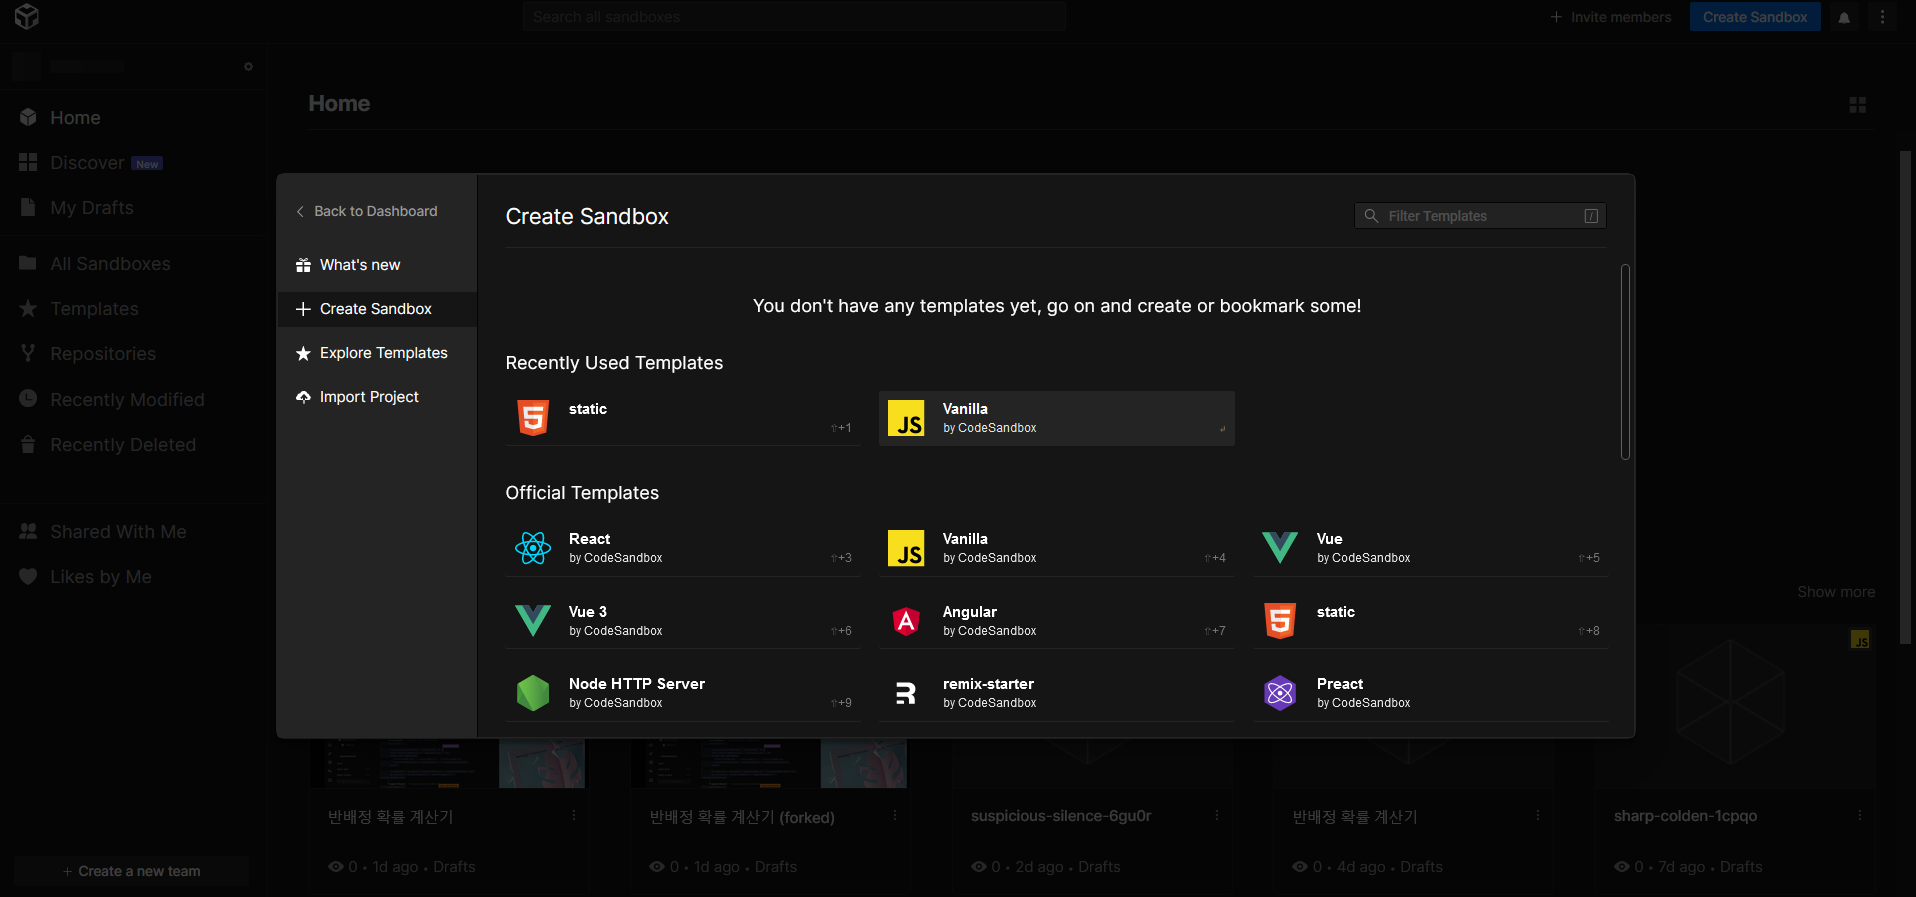Viewport: 1916px width, 897px height.
Task: Go Back to Dashboard
Action: [367, 211]
